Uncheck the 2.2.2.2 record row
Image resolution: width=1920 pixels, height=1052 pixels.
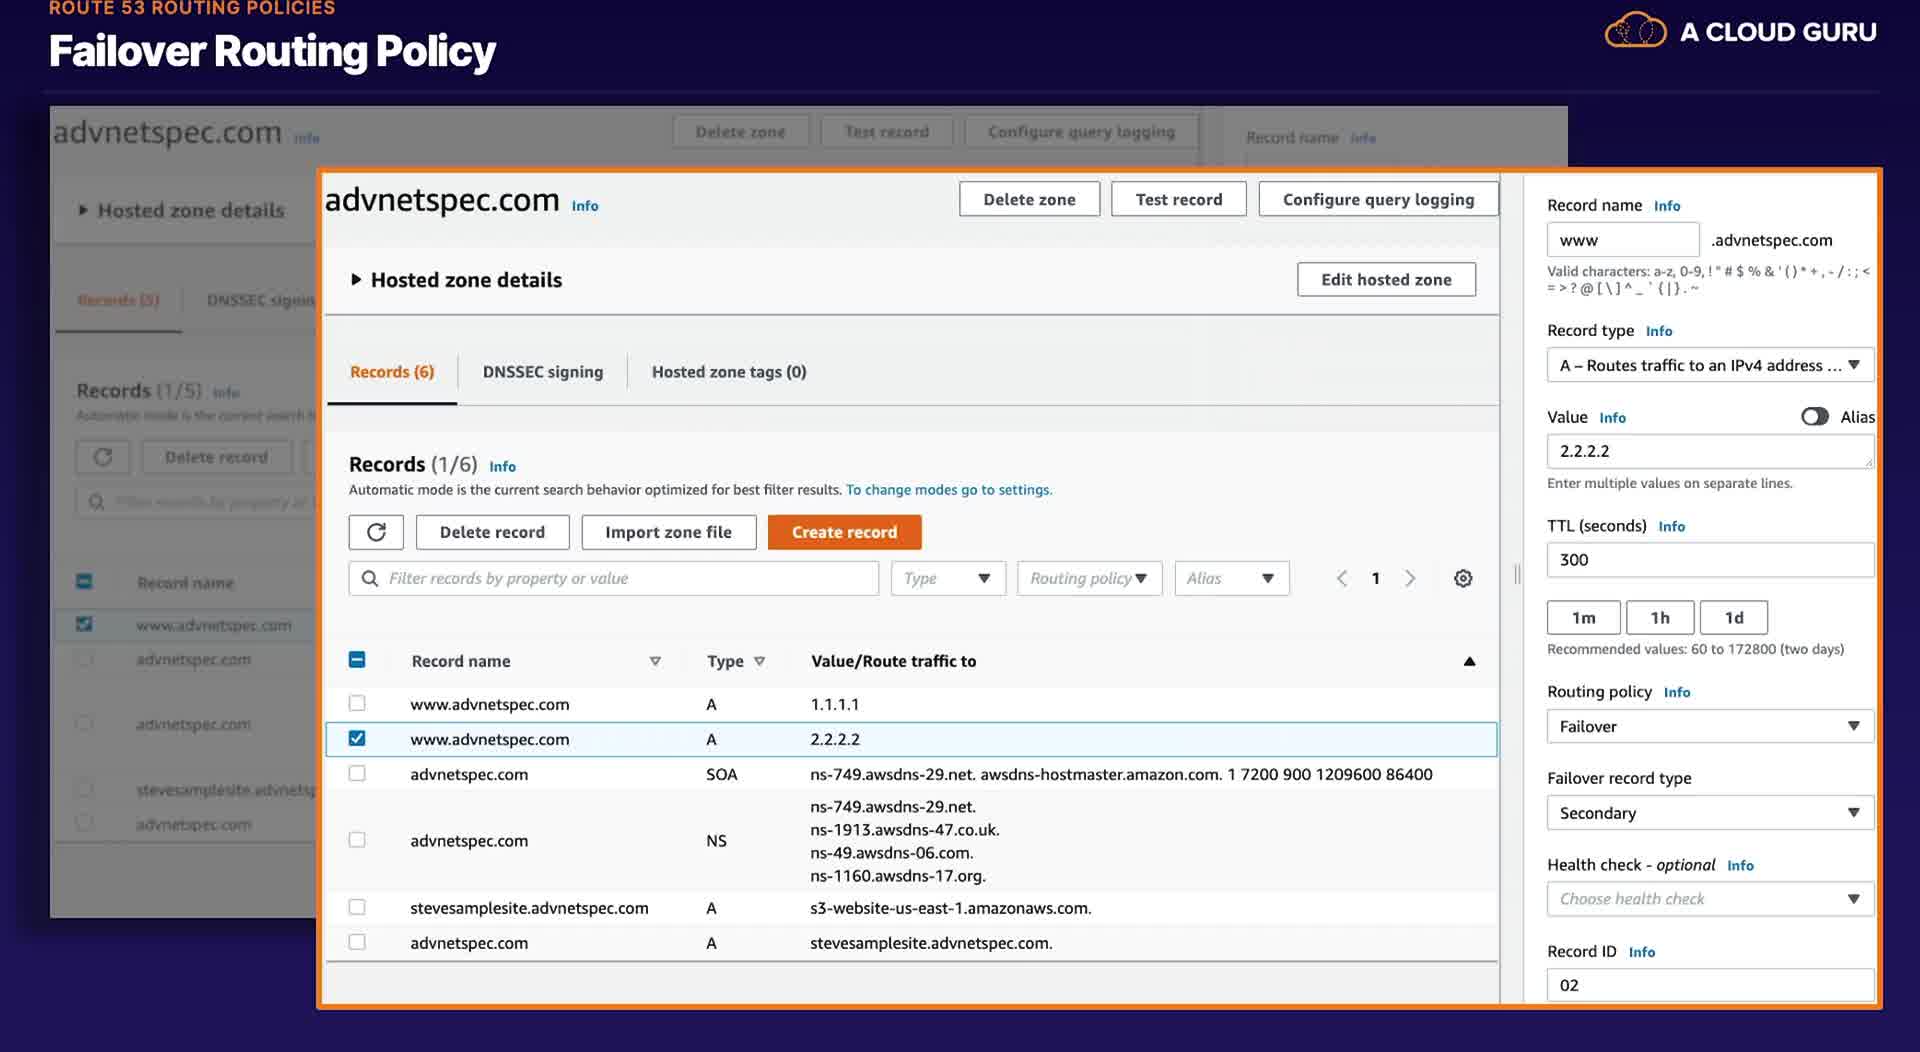357,738
